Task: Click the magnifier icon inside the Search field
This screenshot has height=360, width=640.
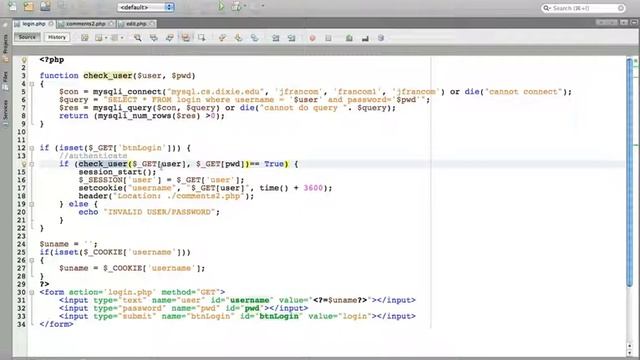Action: [x=546, y=8]
